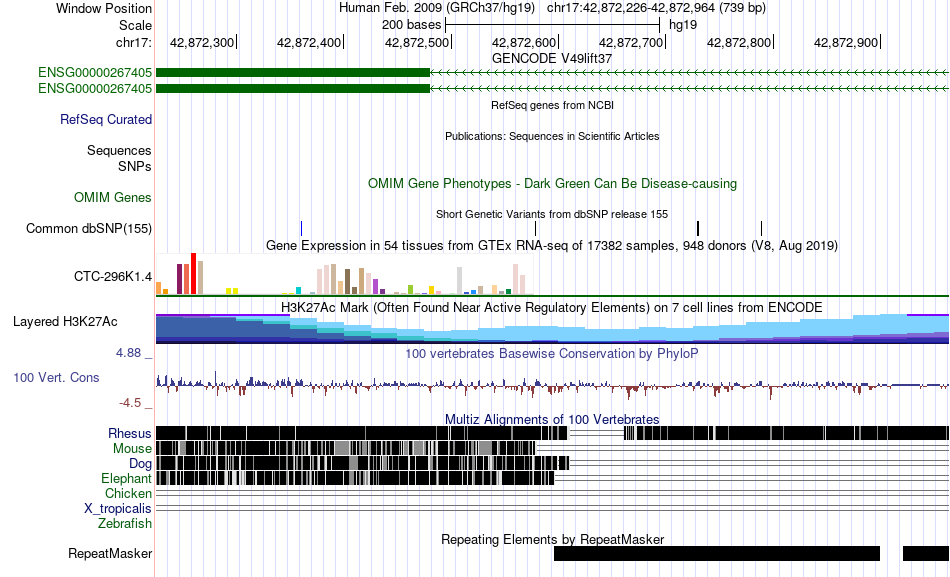The height and width of the screenshot is (577, 950).
Task: Click the RefSeq genes from NCBI title
Action: (x=553, y=105)
